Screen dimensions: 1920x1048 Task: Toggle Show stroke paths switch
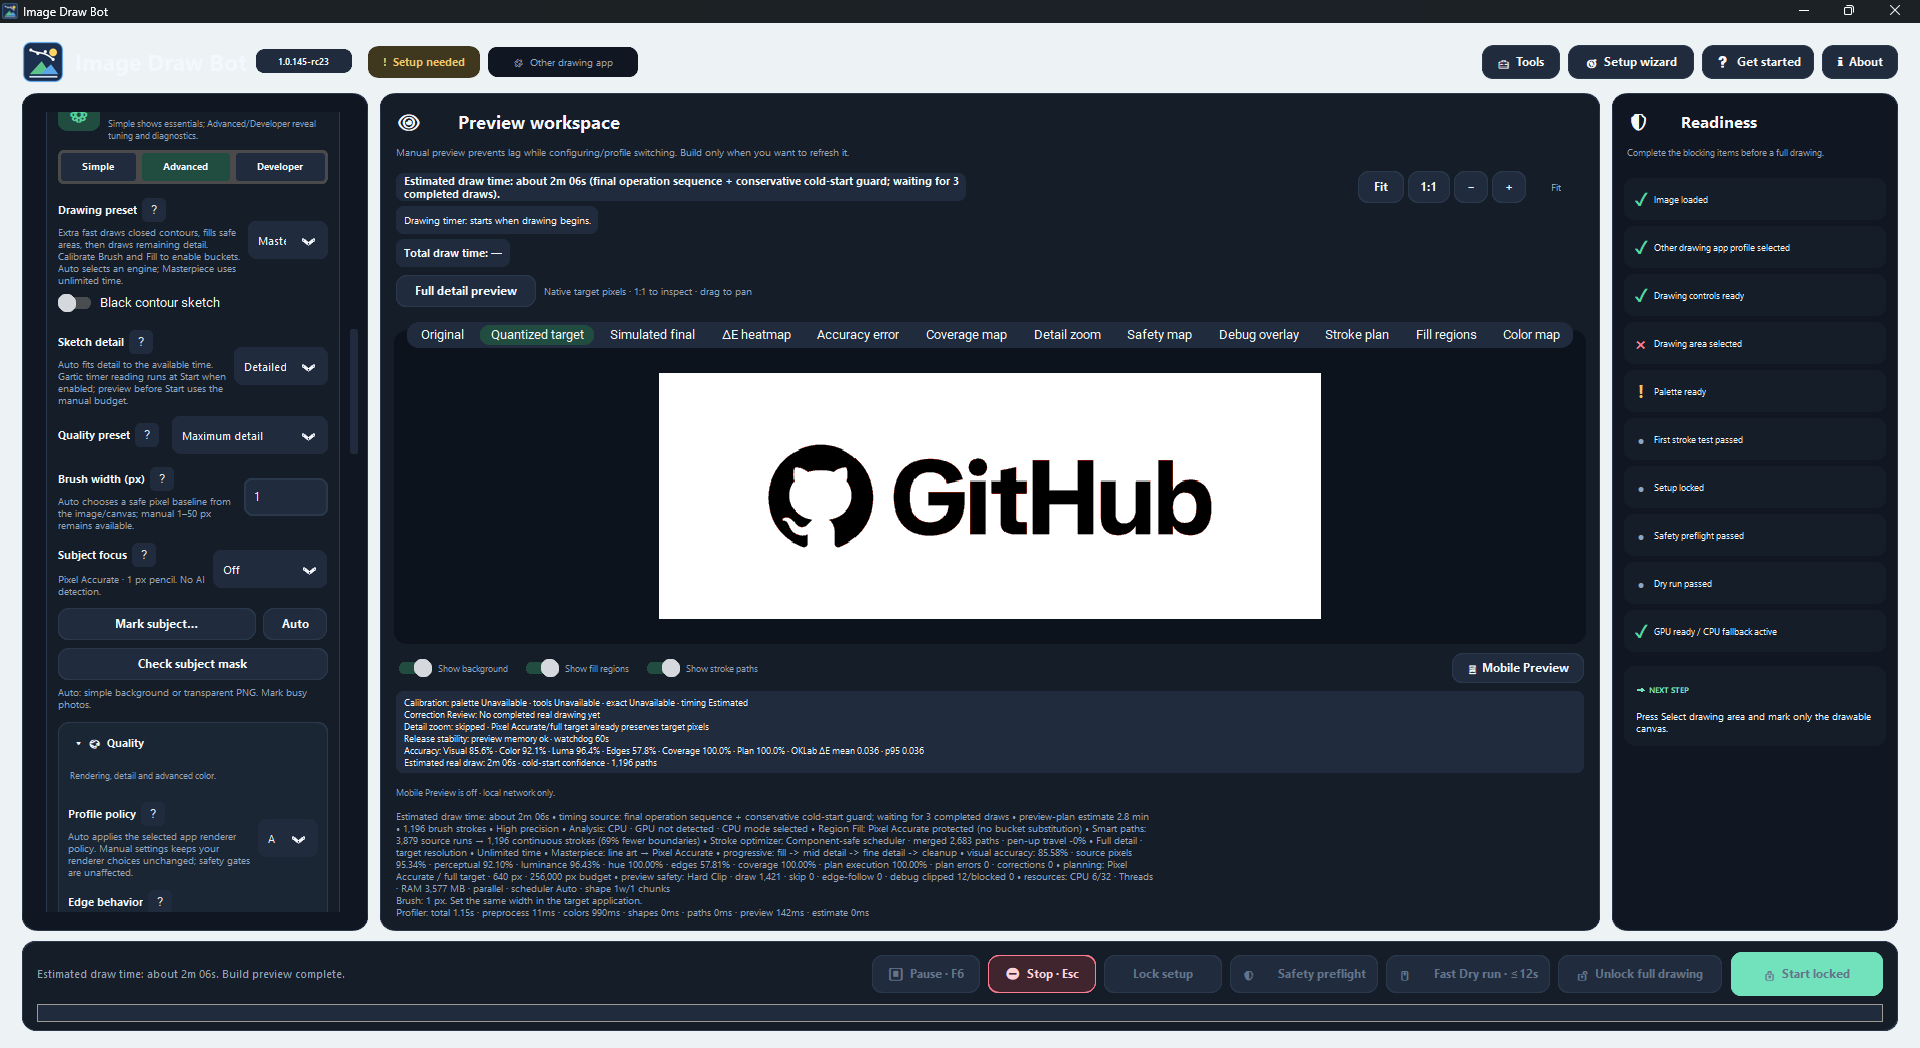click(x=663, y=668)
